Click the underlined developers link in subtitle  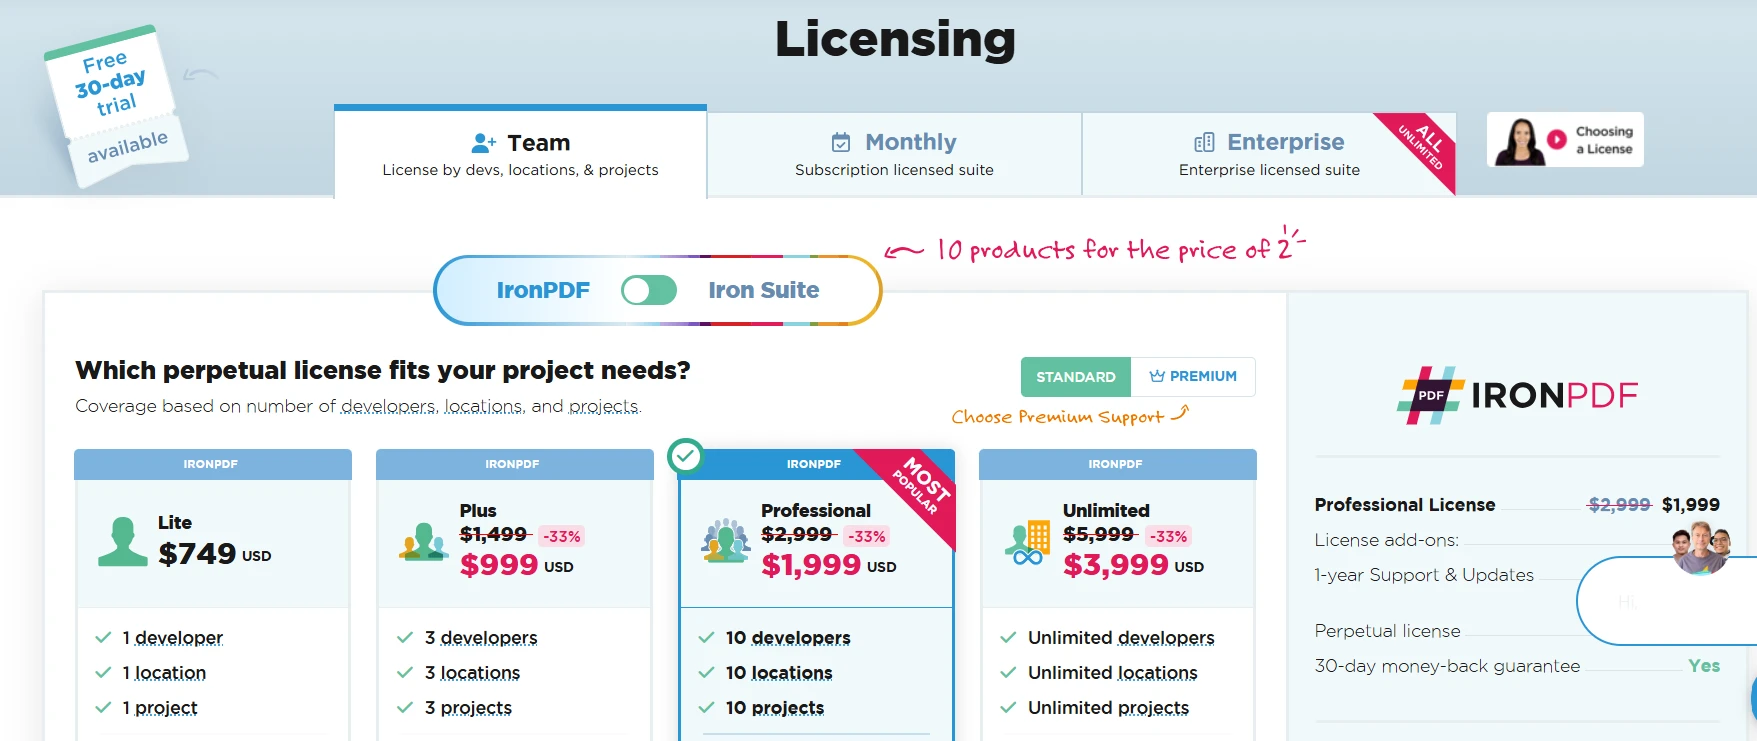387,406
